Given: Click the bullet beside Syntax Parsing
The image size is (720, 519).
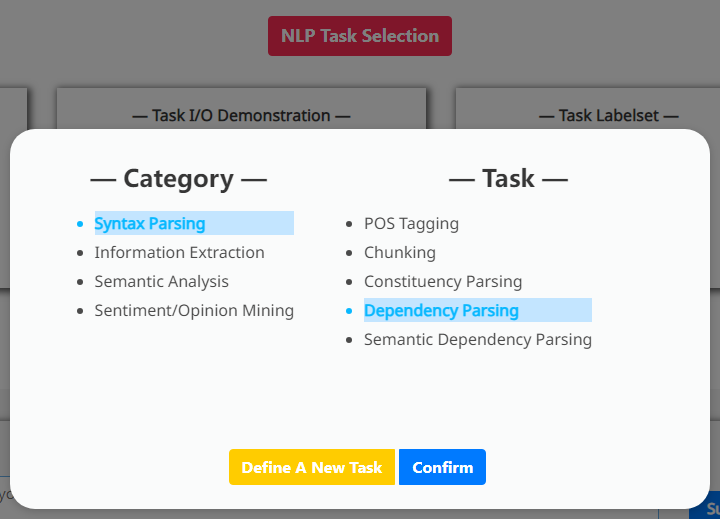Looking at the screenshot, I should [81, 224].
